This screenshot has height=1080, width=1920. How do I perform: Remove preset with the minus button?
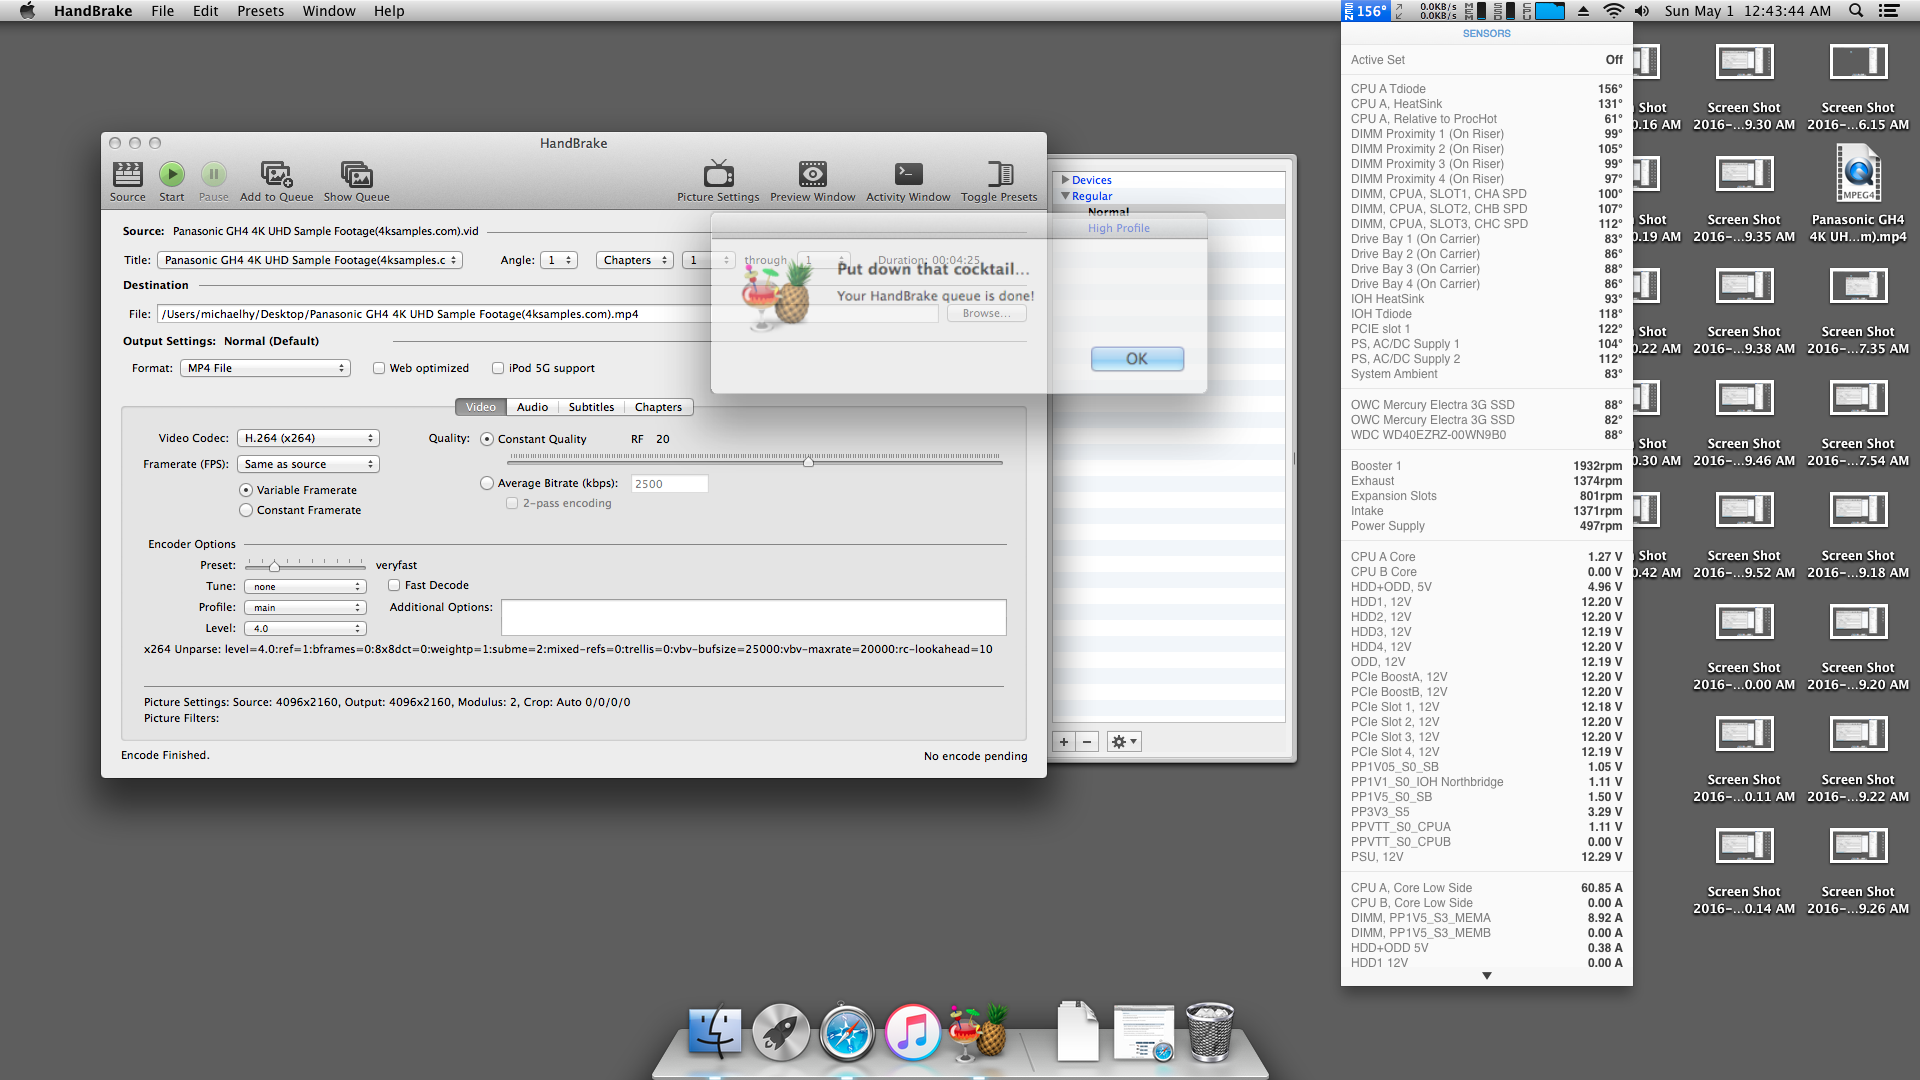pos(1087,742)
